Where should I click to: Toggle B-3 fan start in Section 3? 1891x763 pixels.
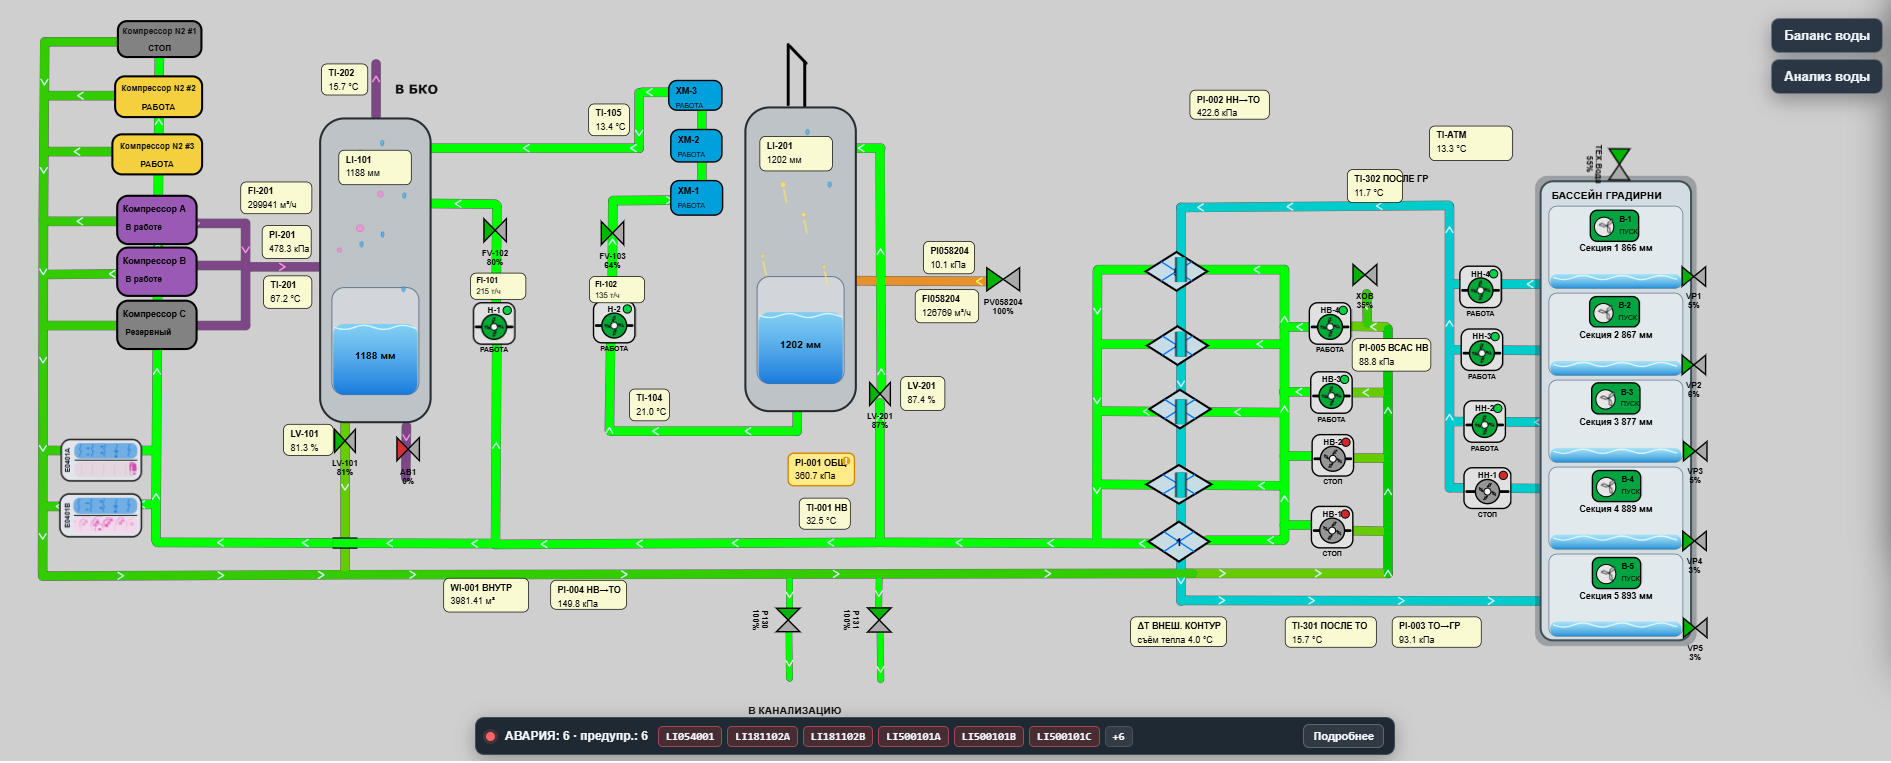pos(1616,398)
